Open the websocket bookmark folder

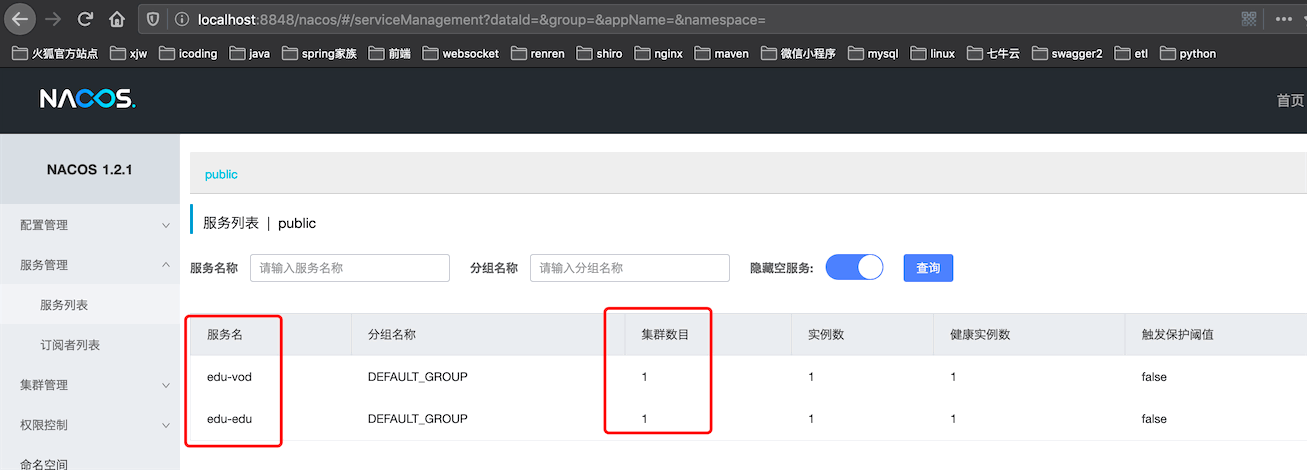[460, 54]
